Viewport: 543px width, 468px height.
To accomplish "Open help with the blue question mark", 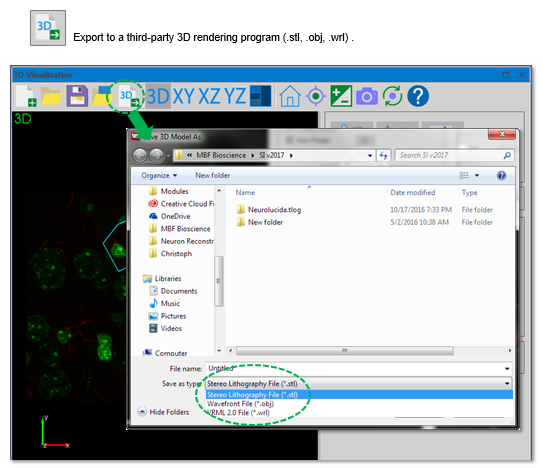I will 418,96.
